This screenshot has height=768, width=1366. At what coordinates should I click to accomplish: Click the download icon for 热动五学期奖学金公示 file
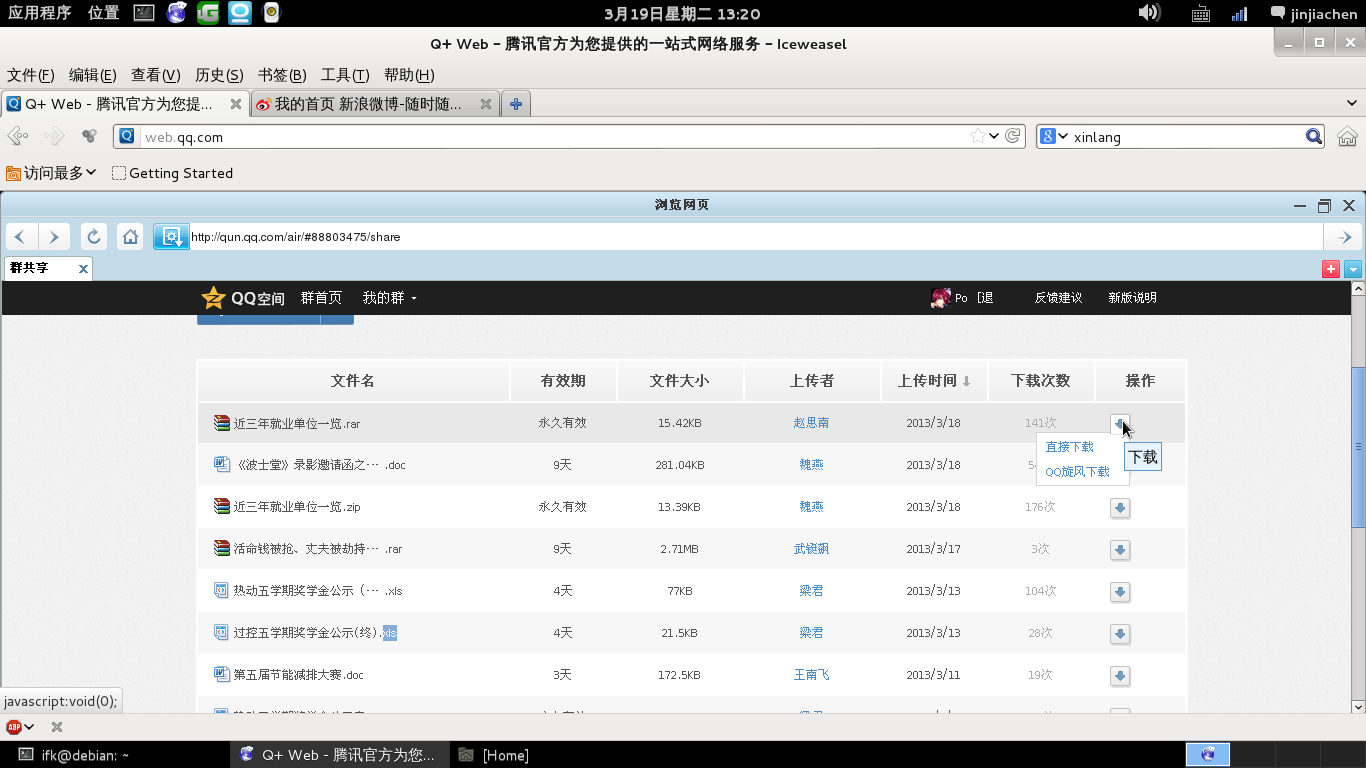coord(1120,592)
